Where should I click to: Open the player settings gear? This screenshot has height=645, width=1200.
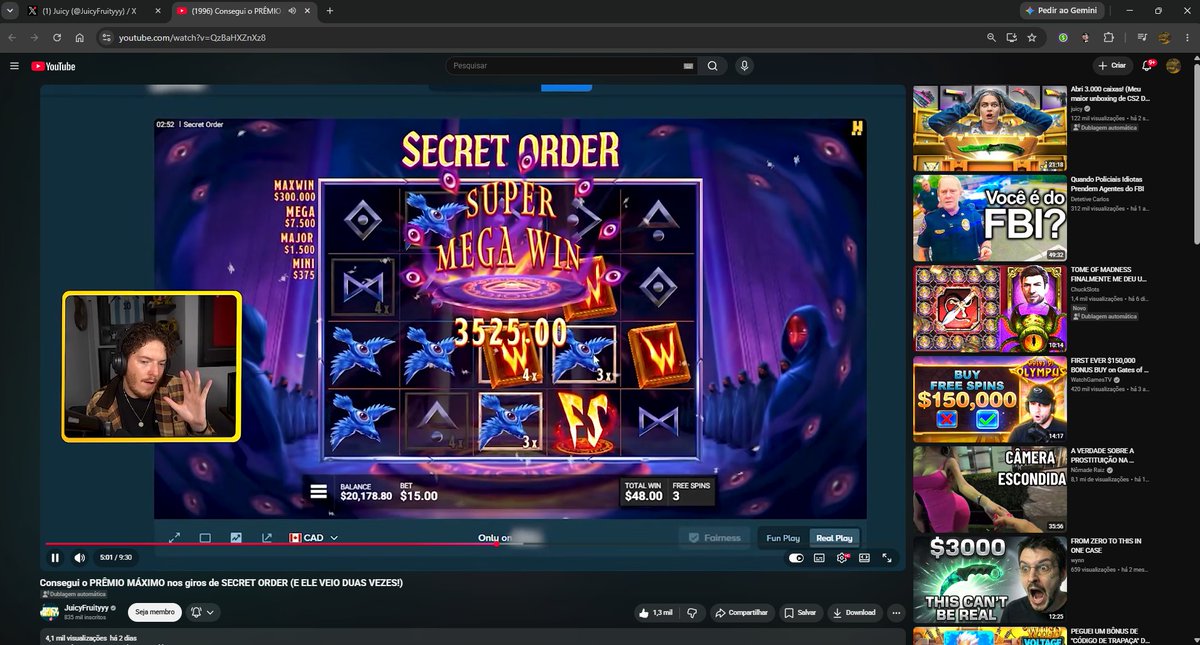tap(842, 558)
